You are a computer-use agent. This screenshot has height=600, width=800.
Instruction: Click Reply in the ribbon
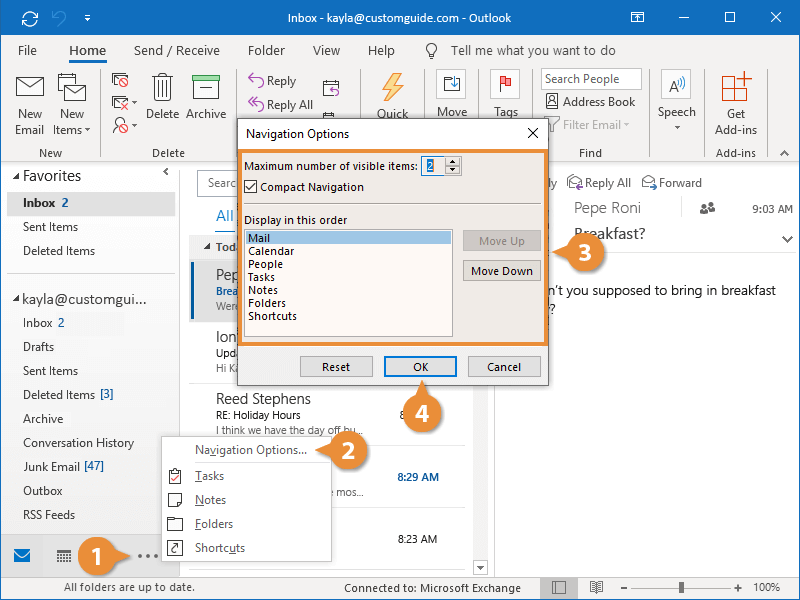click(x=272, y=81)
